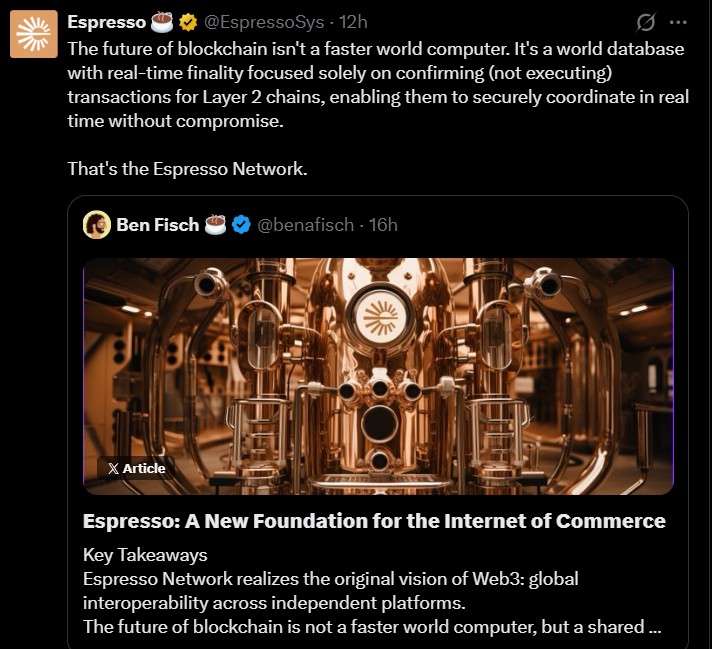Click the 12h timestamp on the post
This screenshot has height=649, width=712.
[354, 22]
